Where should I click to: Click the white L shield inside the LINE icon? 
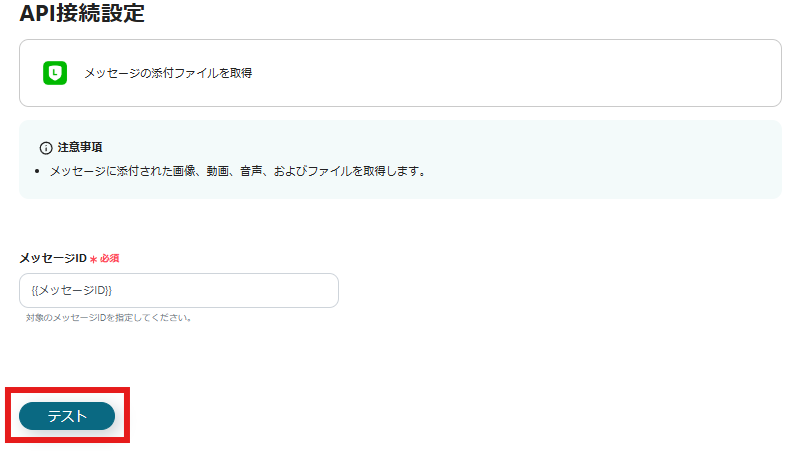pos(55,73)
